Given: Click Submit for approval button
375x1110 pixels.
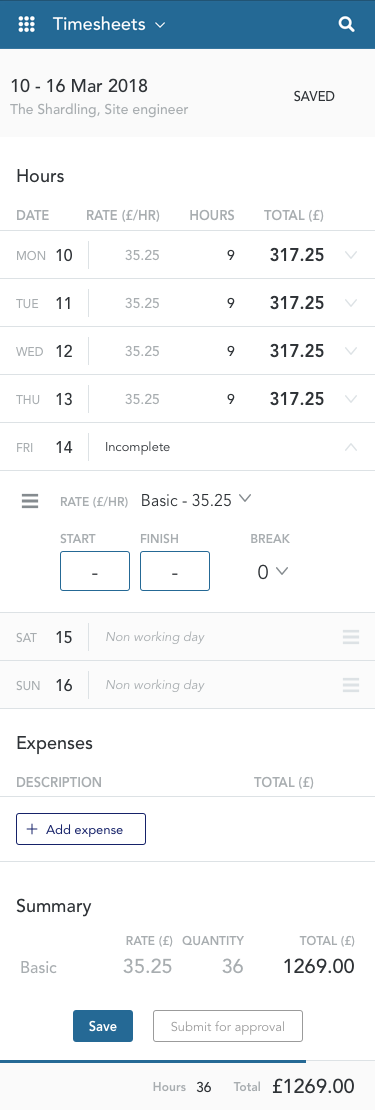Looking at the screenshot, I should coord(228,1026).
